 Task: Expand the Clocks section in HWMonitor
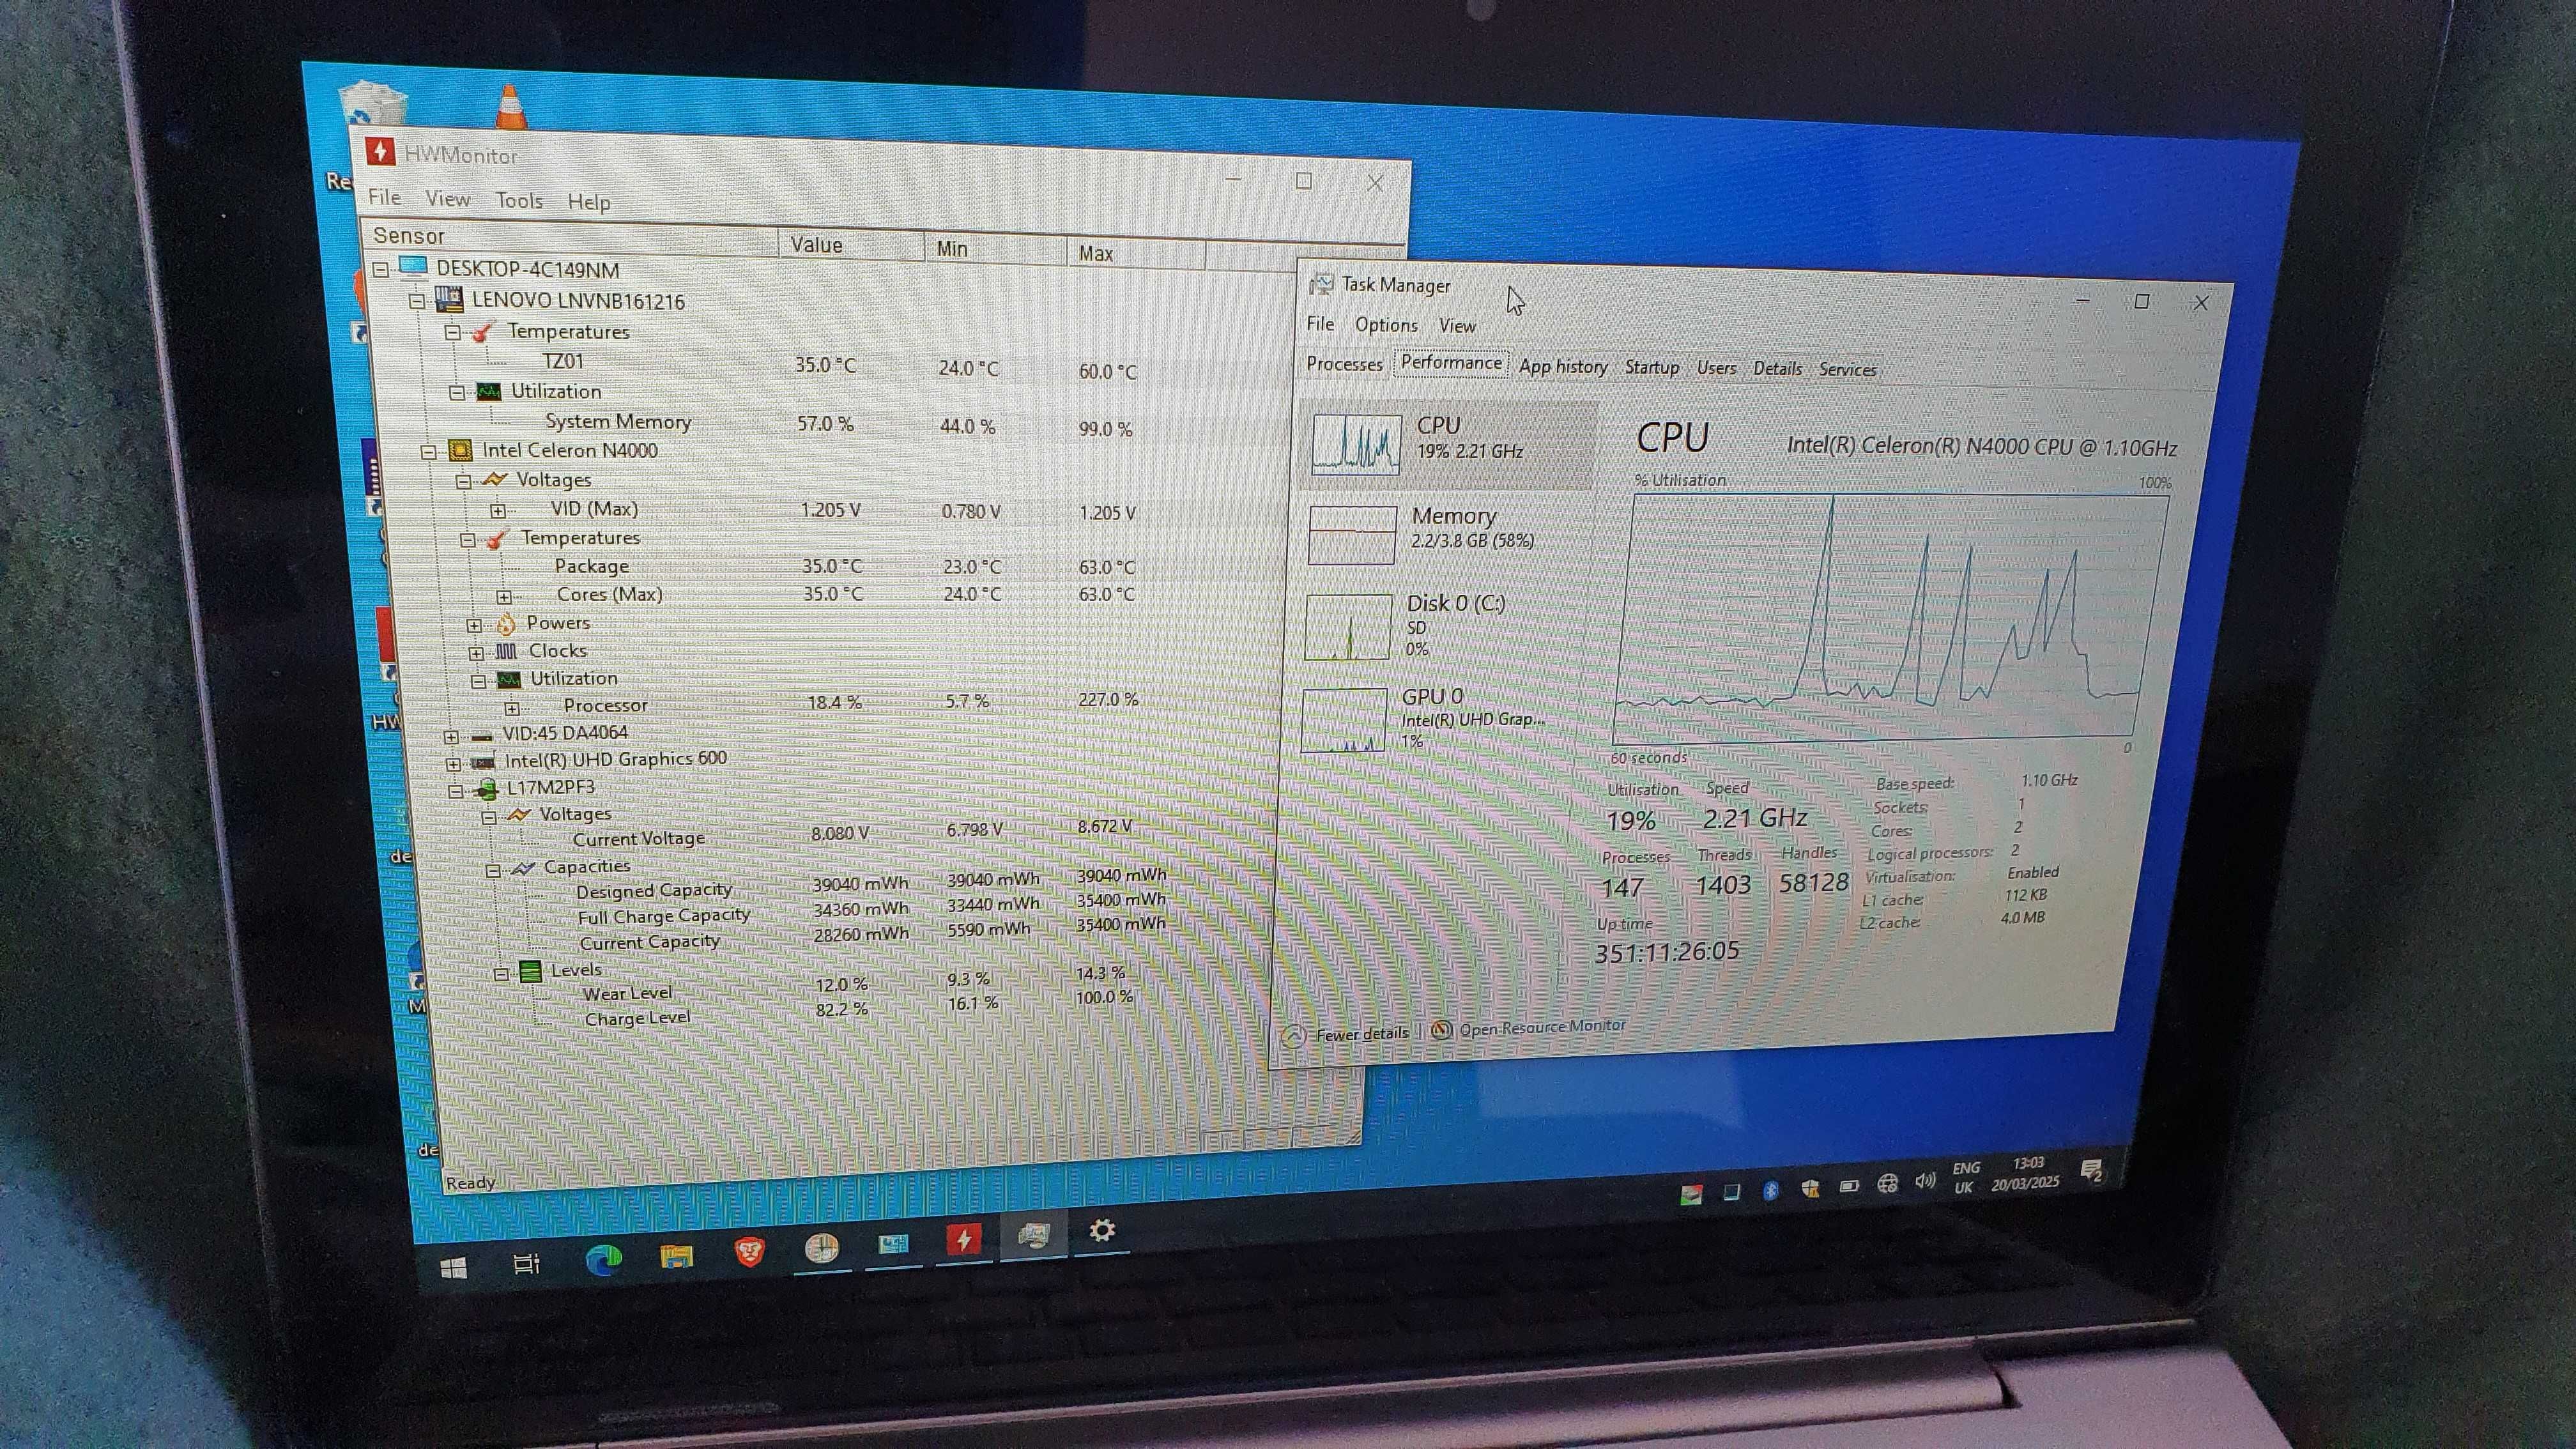(477, 653)
